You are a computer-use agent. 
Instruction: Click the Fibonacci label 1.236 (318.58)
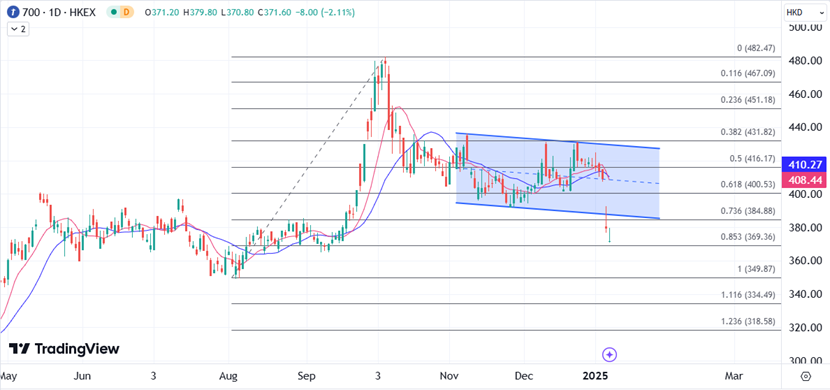[747, 321]
